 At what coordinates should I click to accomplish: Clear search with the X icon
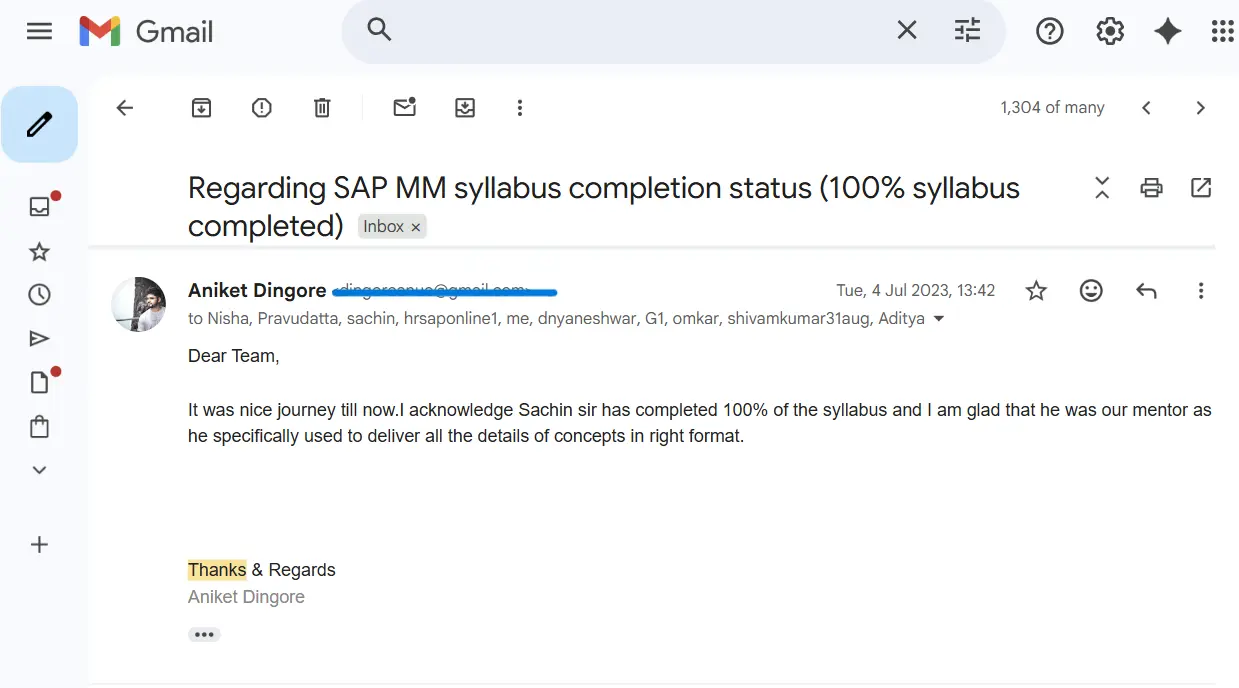point(907,31)
